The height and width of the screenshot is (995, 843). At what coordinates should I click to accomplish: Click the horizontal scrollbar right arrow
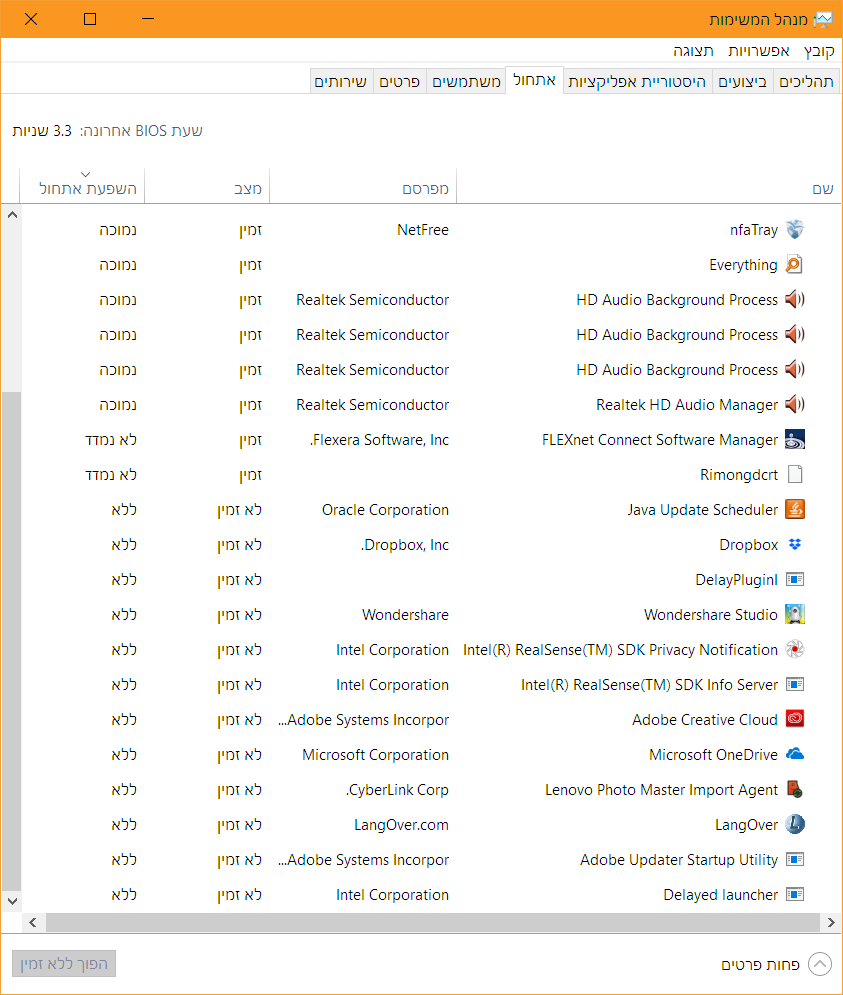831,923
